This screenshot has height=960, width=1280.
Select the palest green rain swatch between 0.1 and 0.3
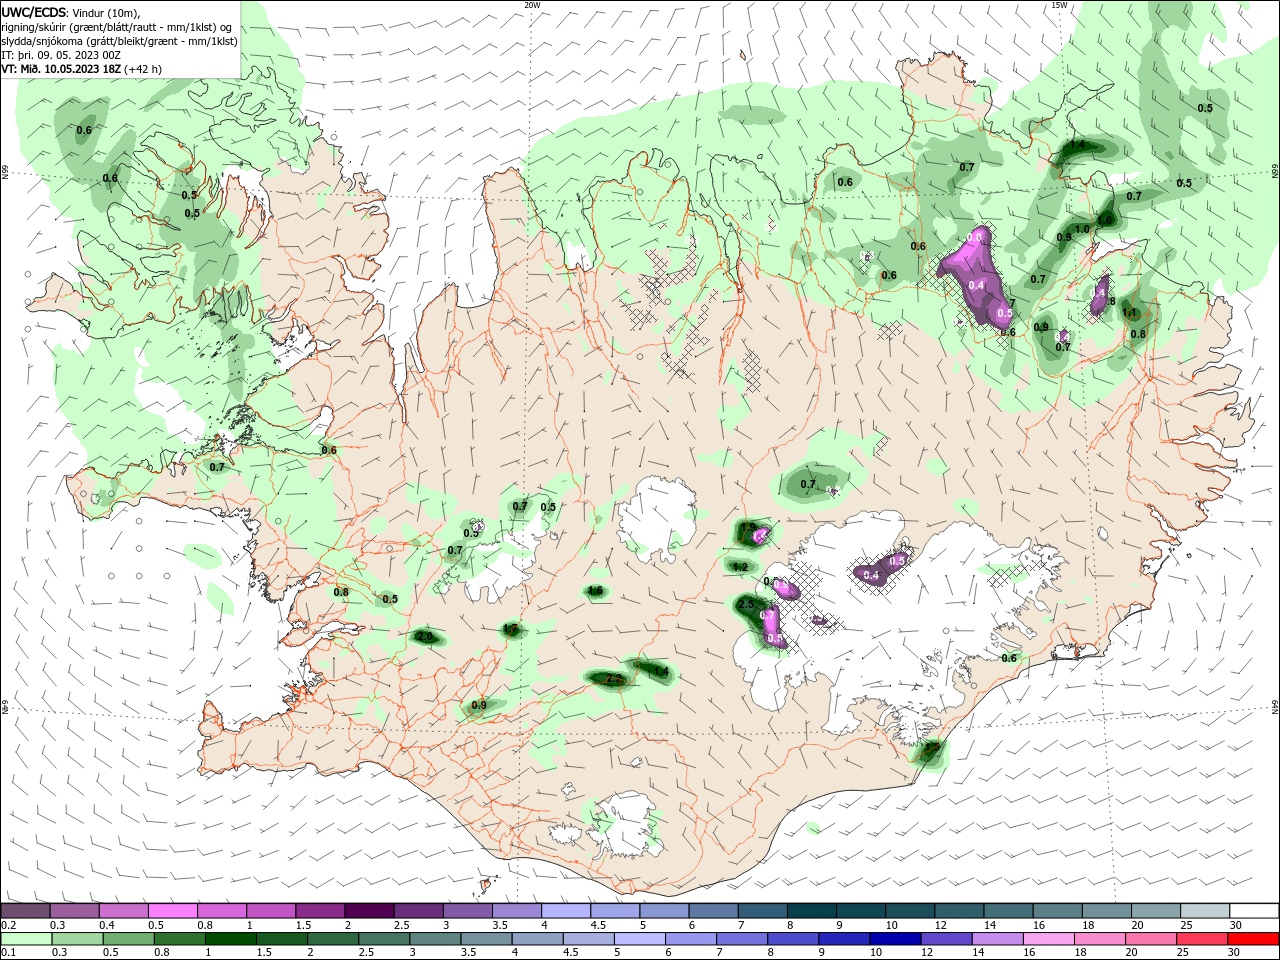click(26, 938)
